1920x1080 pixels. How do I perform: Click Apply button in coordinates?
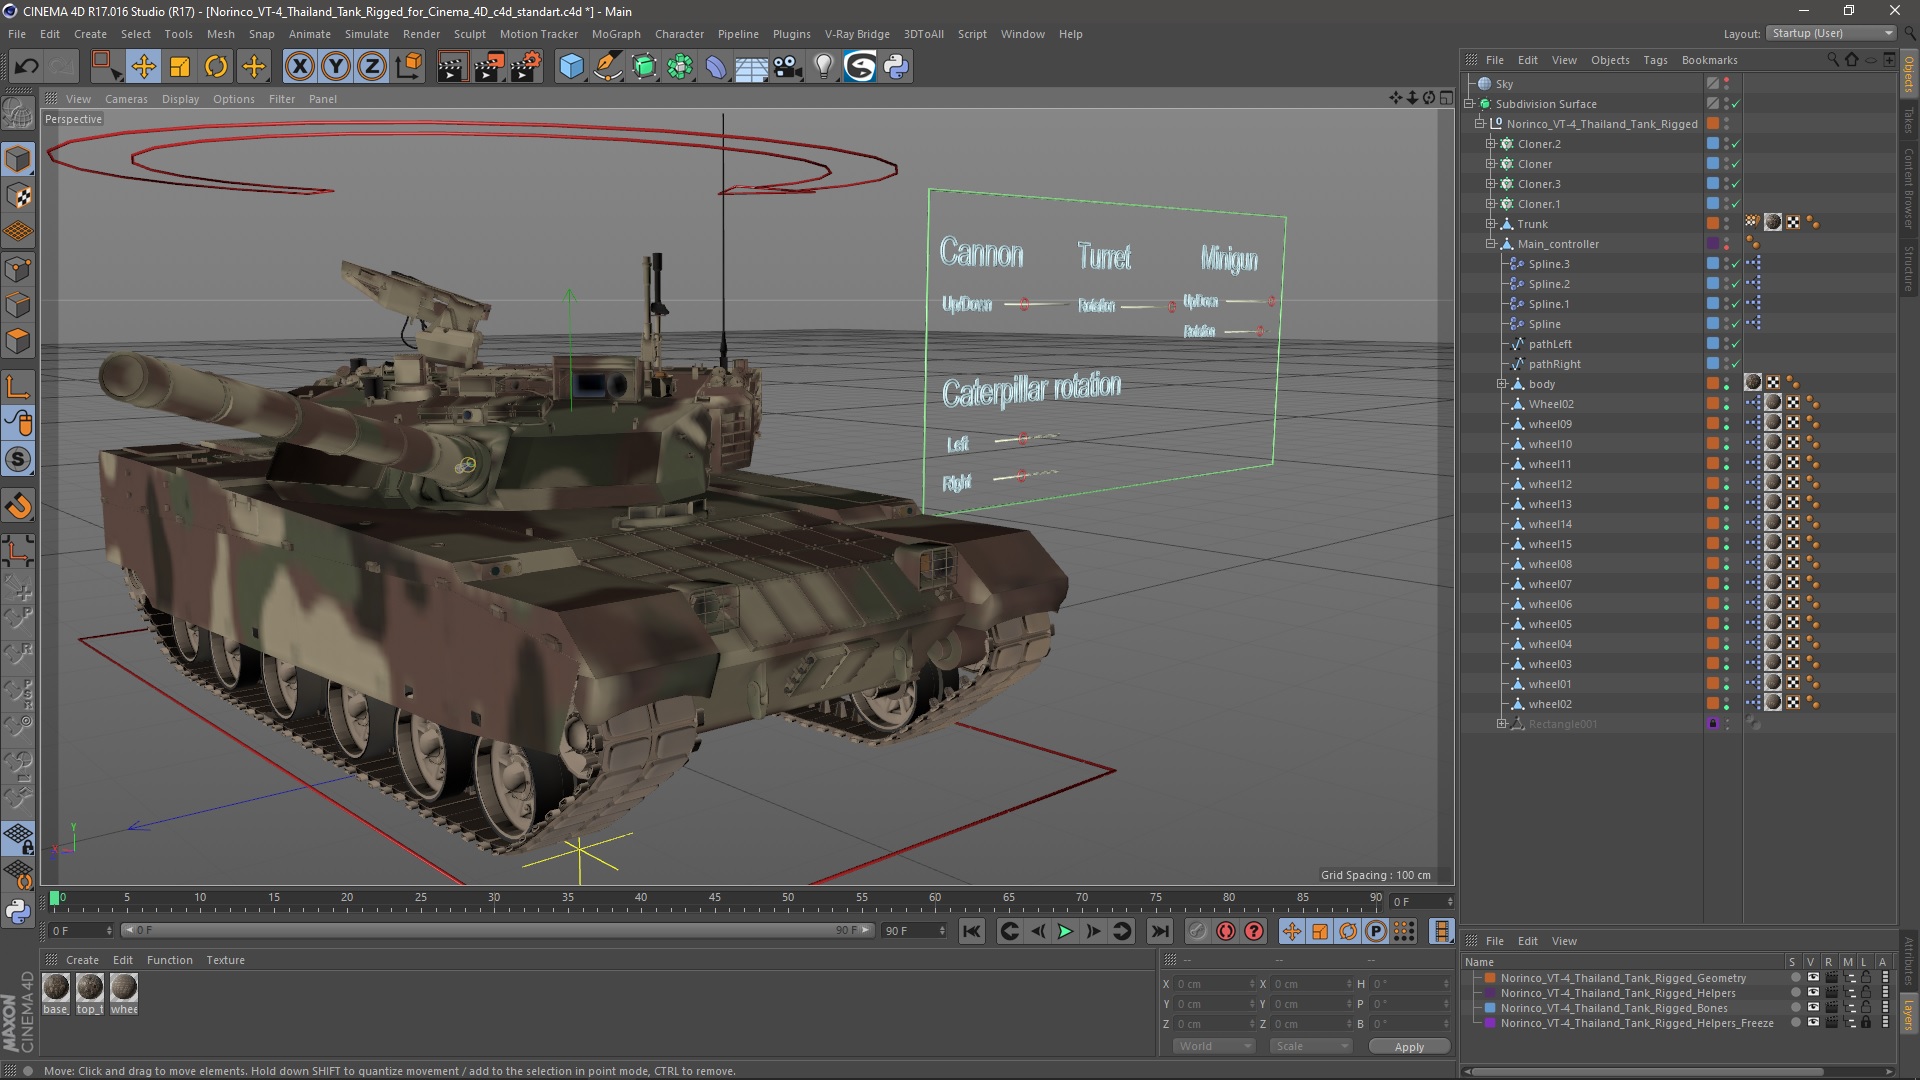click(1409, 1047)
